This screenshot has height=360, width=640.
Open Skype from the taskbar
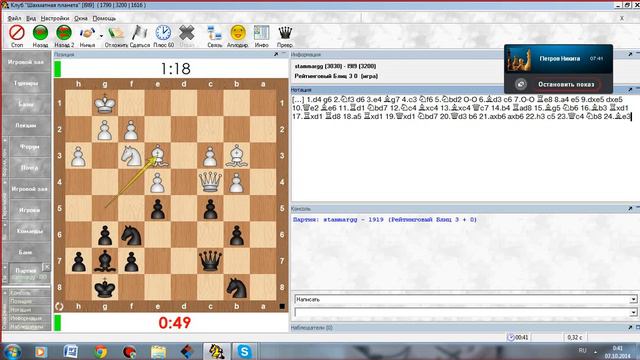244,351
